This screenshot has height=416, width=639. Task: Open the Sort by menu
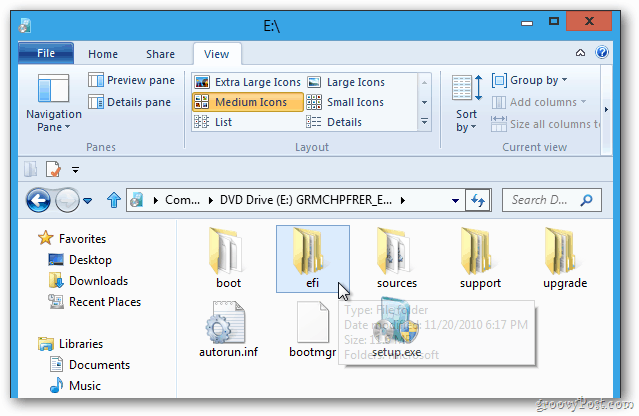point(467,103)
